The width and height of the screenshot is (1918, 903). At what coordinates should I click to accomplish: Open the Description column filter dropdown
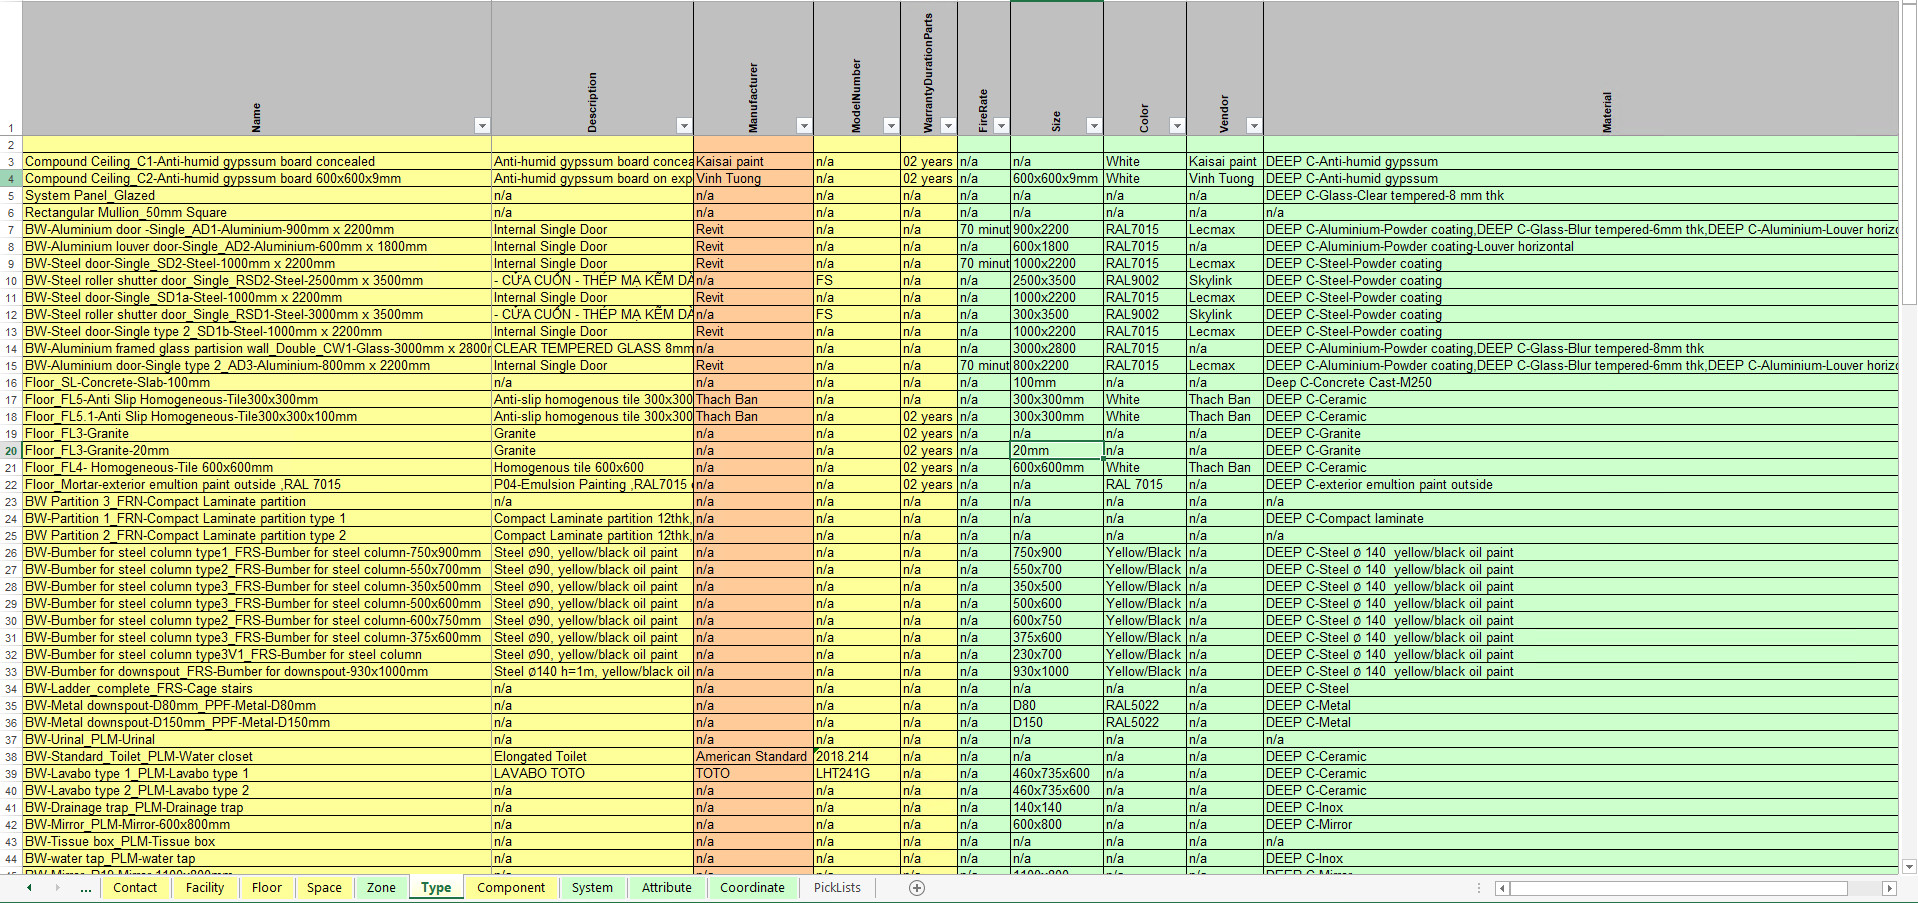point(684,126)
